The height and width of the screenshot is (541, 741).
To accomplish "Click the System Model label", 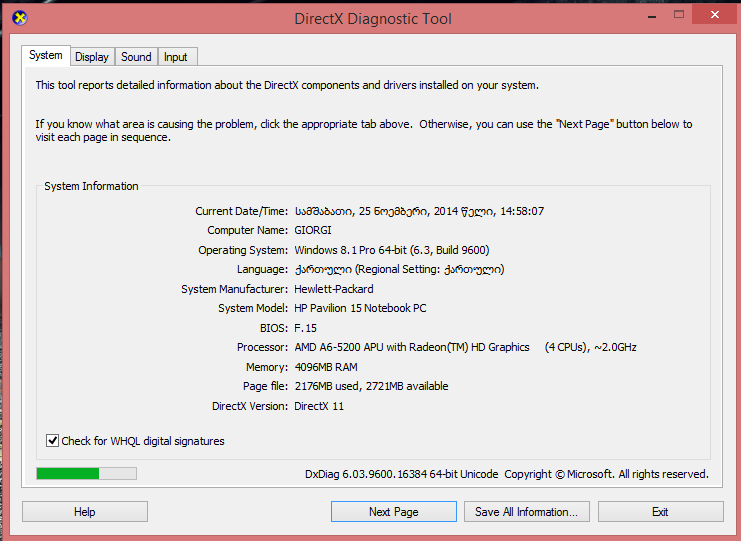I will pos(253,308).
